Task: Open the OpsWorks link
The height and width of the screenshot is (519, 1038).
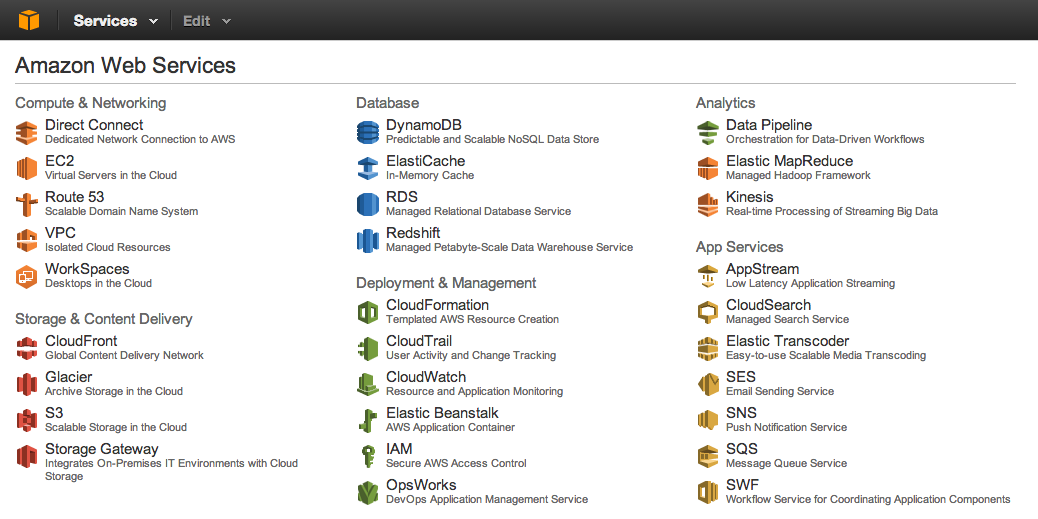Action: pyautogui.click(x=421, y=485)
